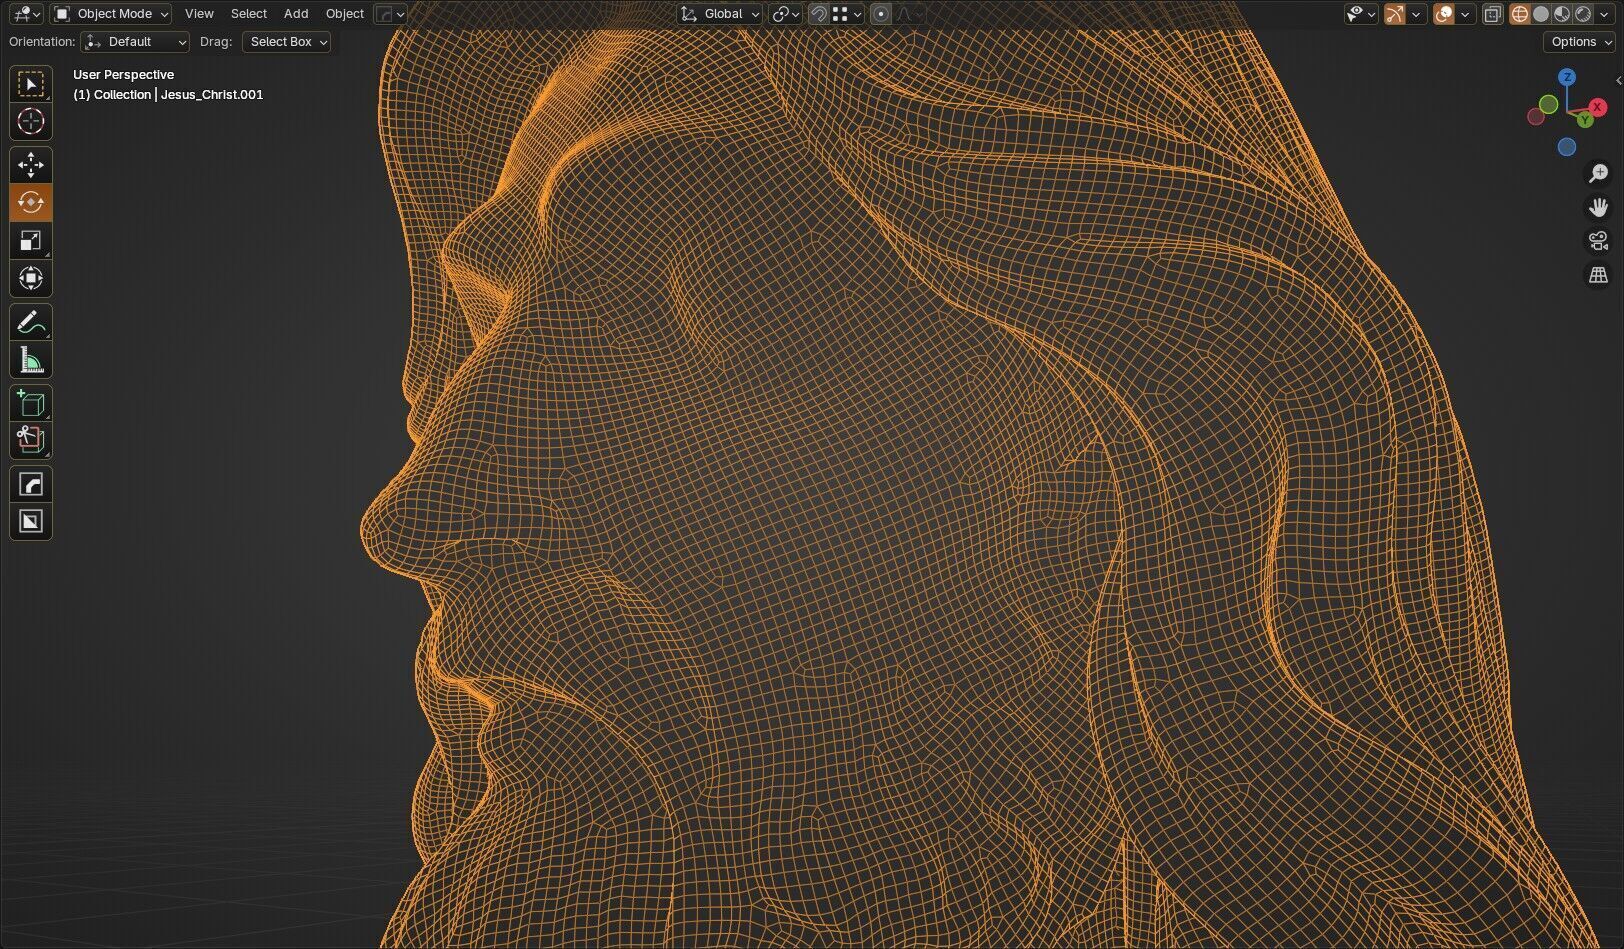Image resolution: width=1624 pixels, height=949 pixels.
Task: Pick the Rotate tool
Action: point(31,202)
